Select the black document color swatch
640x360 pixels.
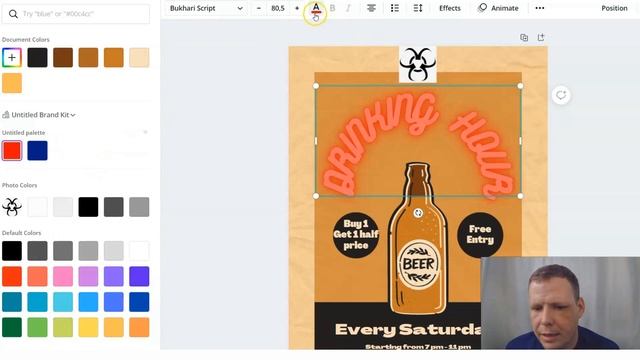37,58
